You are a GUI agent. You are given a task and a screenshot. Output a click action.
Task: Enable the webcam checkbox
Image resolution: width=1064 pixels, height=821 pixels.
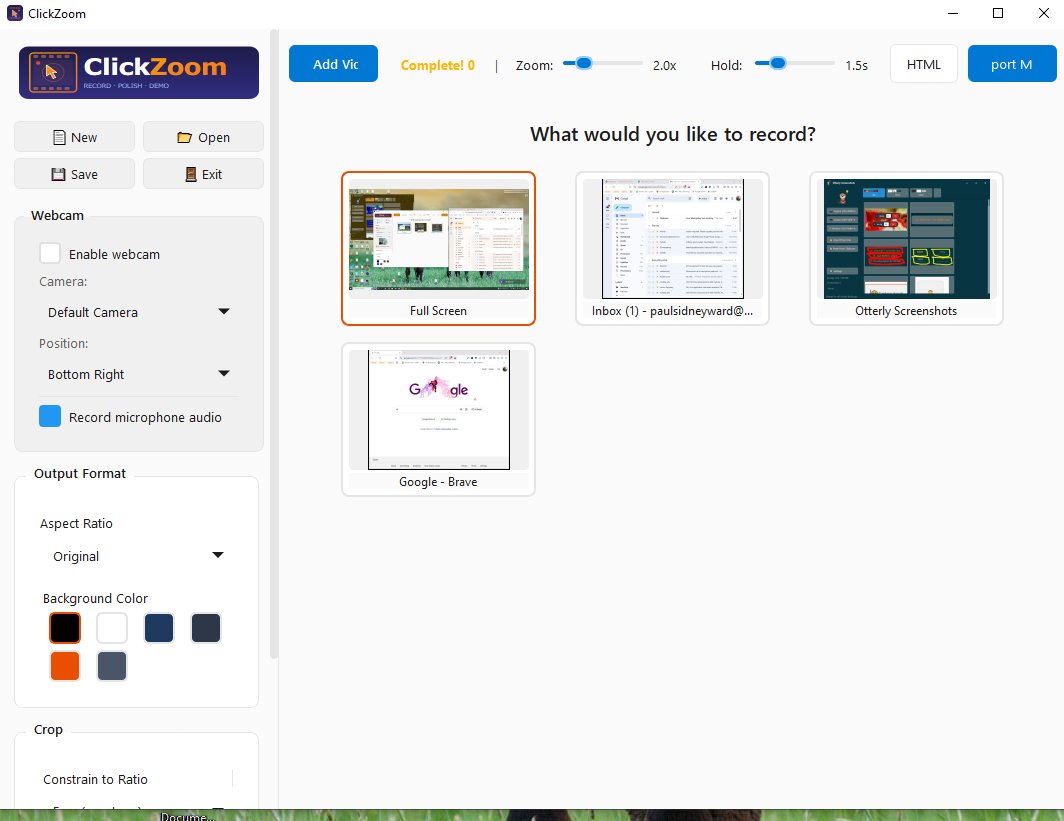coord(49,253)
